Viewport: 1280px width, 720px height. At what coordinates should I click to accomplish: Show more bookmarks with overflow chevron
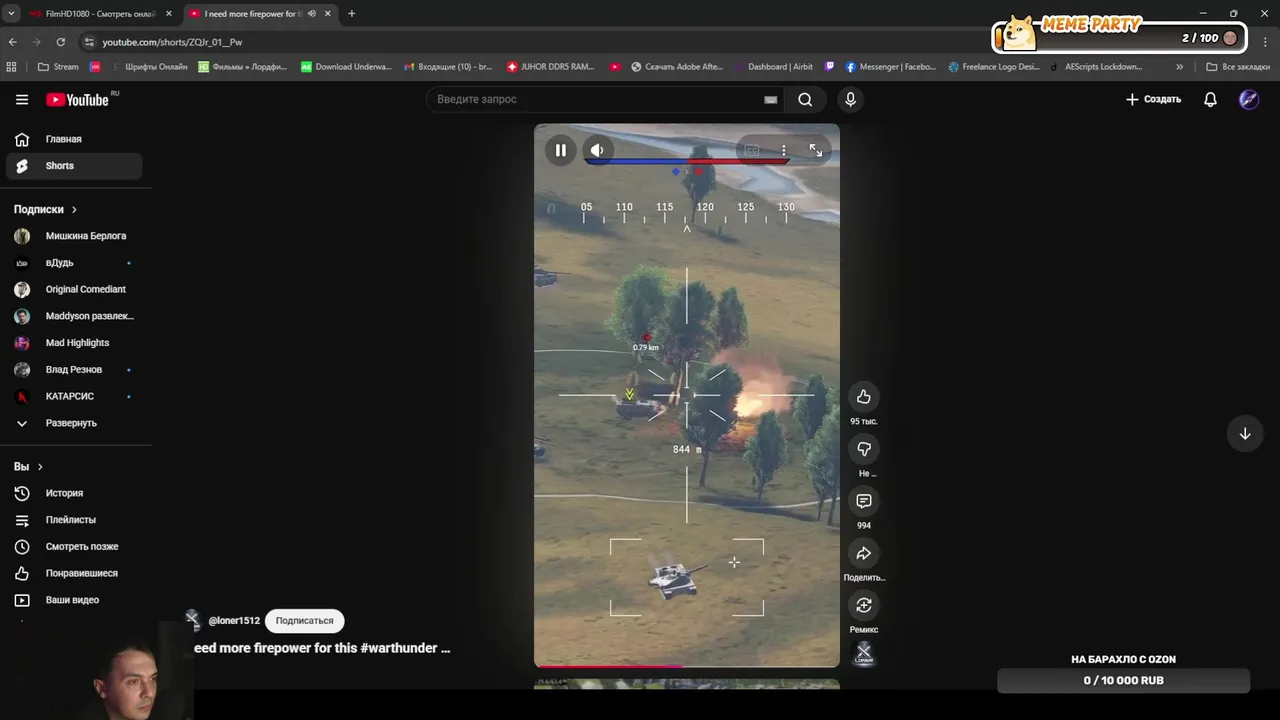(1179, 67)
